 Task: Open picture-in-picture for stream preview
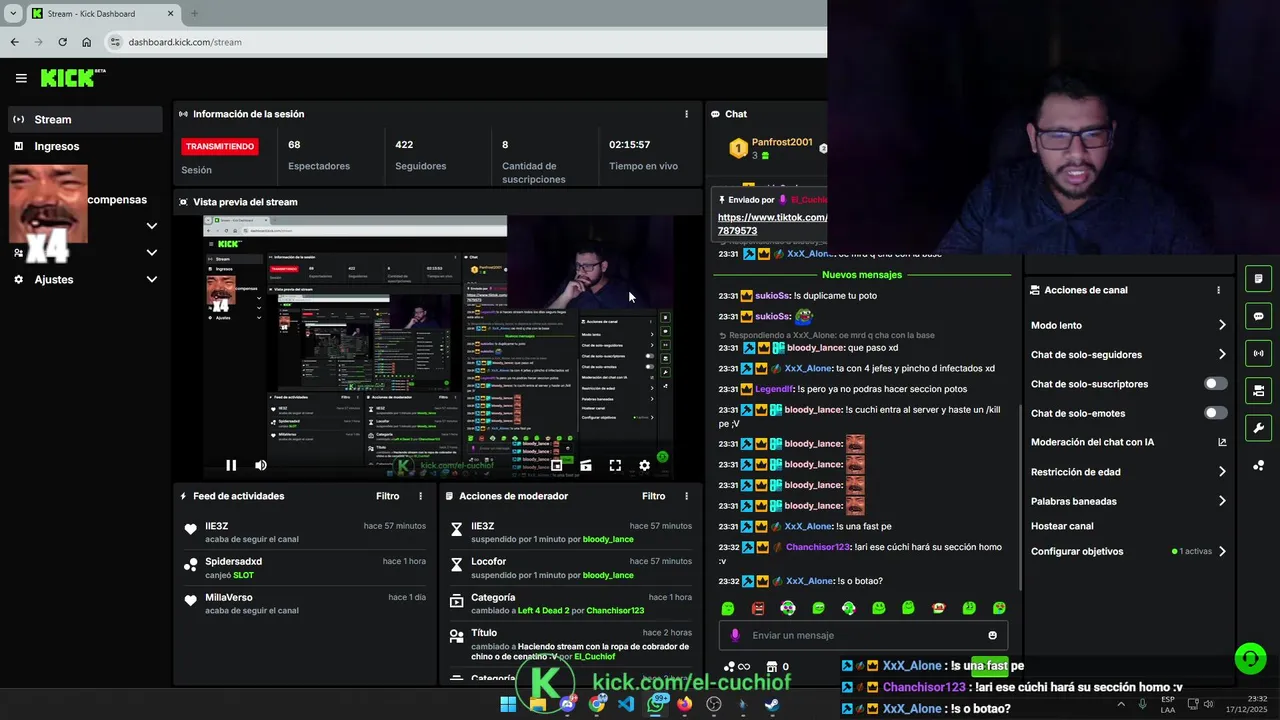pos(557,465)
